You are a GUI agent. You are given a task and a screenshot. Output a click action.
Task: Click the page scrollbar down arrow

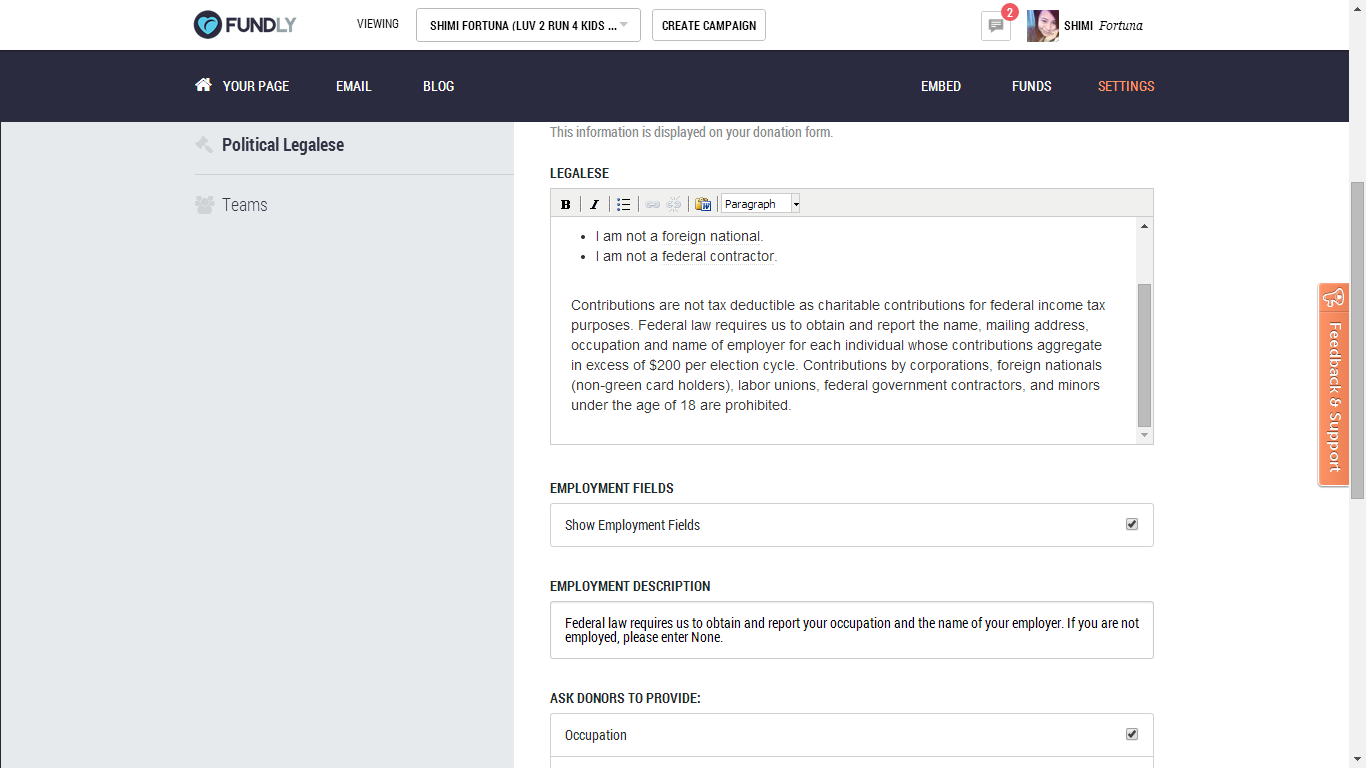[x=1357, y=759]
